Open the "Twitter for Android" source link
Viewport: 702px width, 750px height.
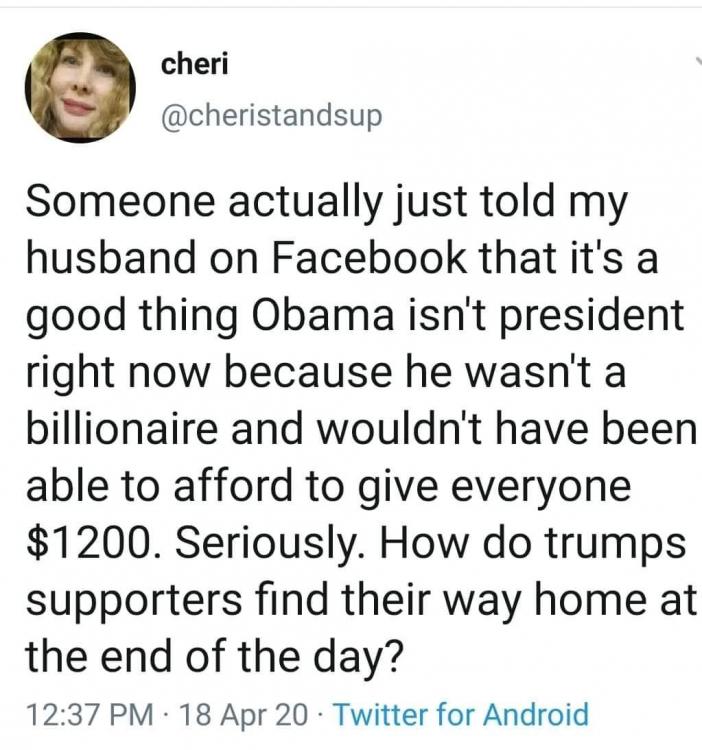[459, 715]
